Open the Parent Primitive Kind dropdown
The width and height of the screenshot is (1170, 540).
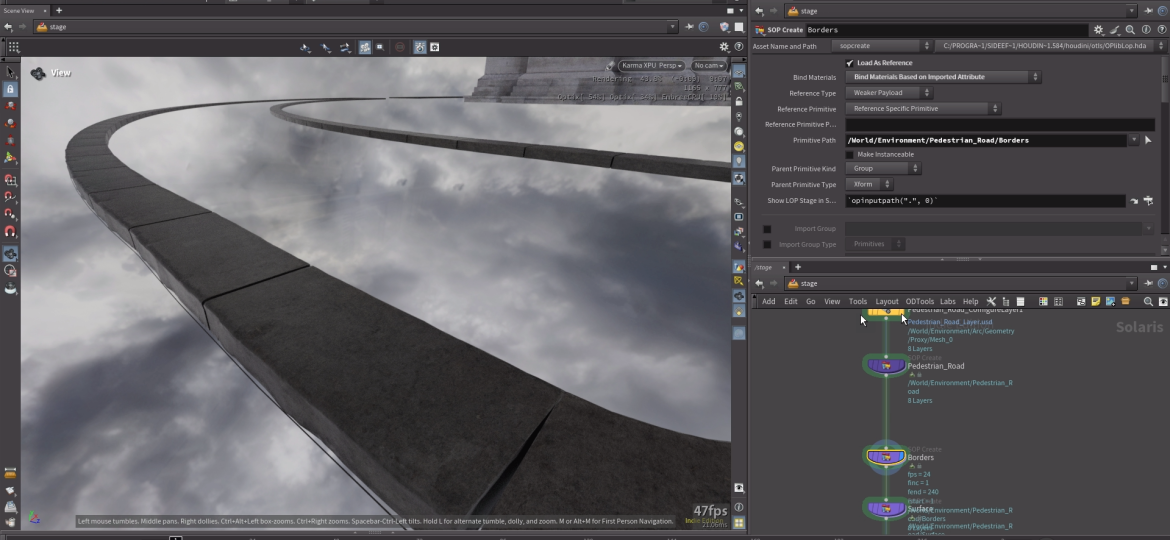click(883, 169)
